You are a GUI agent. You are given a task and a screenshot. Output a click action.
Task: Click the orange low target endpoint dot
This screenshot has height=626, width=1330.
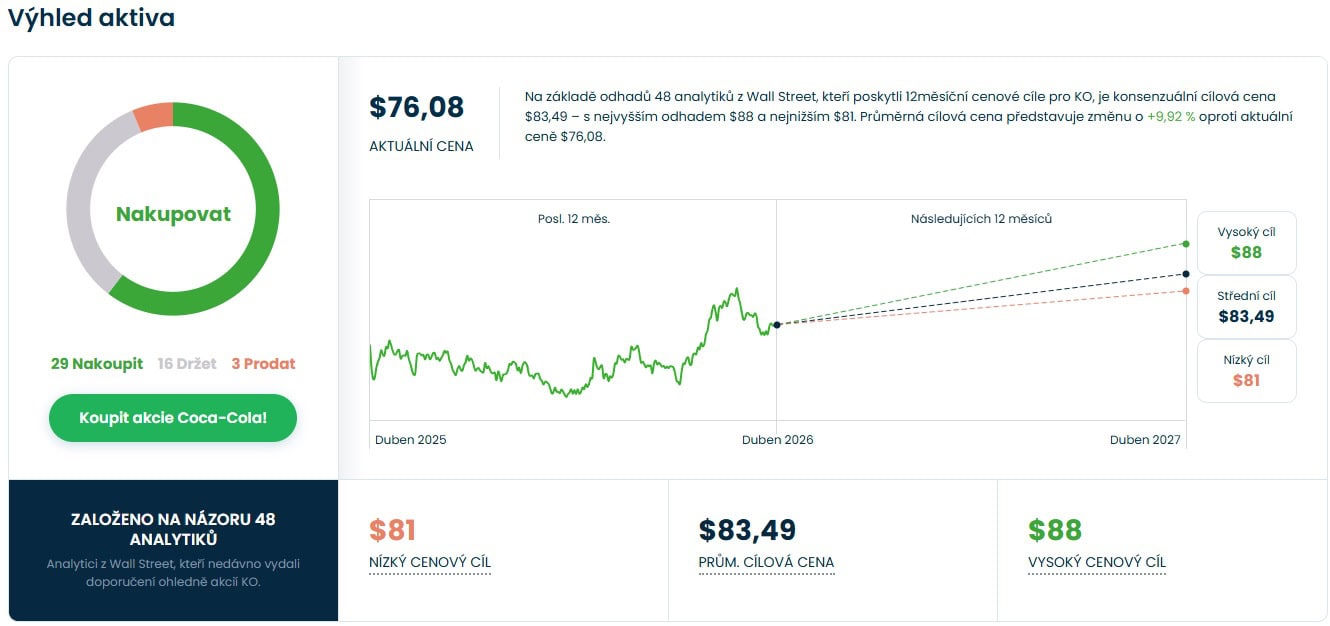coord(1186,291)
